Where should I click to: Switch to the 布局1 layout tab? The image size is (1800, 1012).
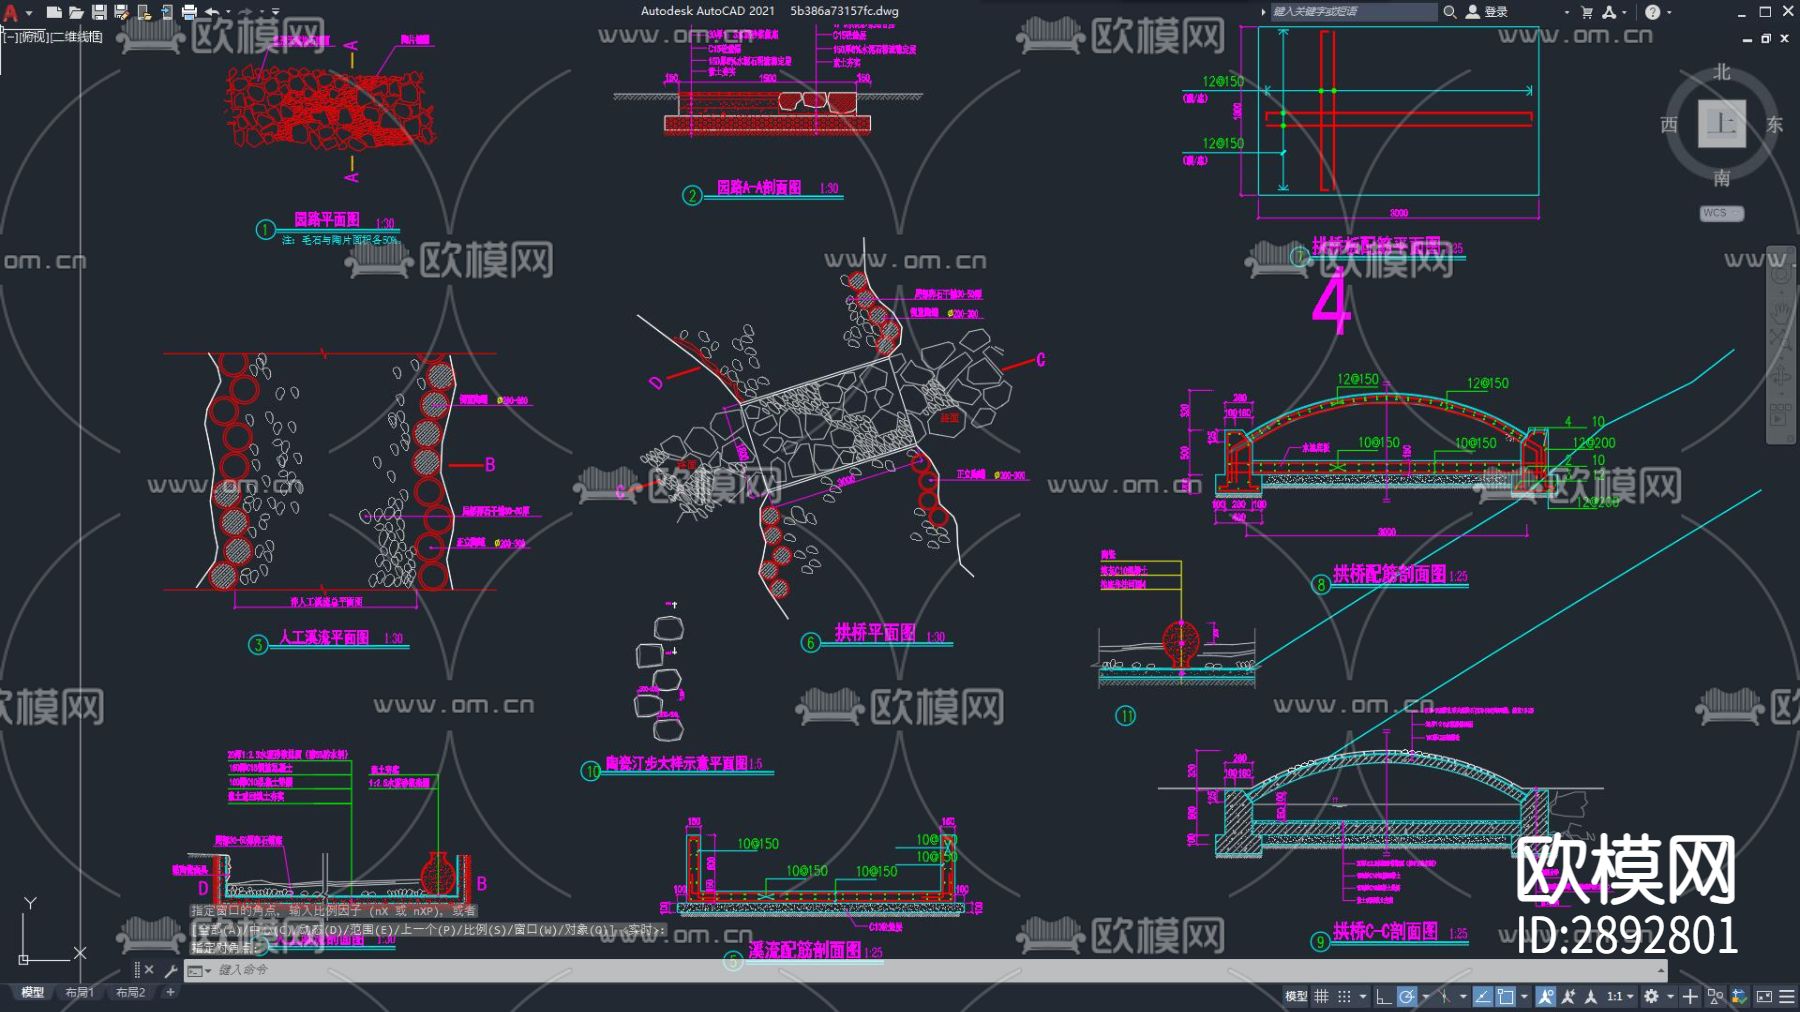tap(79, 993)
